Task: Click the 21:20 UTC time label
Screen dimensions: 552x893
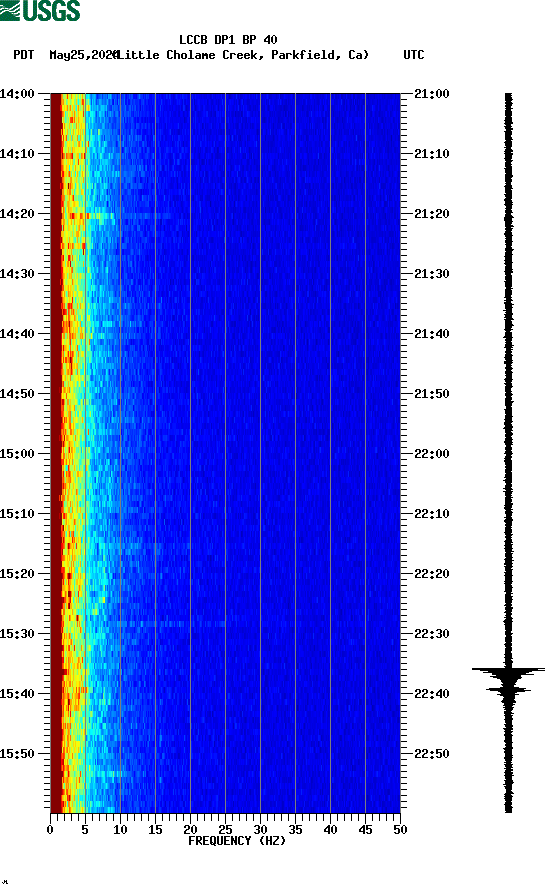Action: coord(432,214)
